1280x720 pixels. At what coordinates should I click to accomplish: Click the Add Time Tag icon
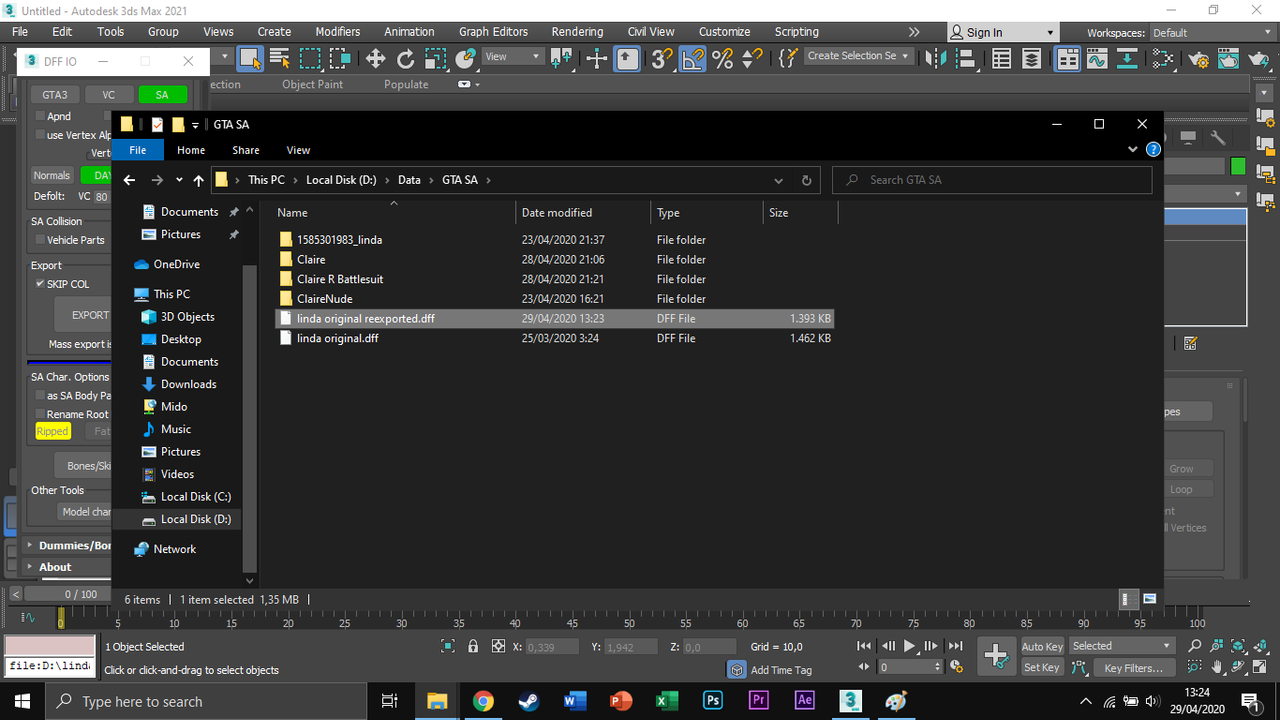tap(737, 669)
